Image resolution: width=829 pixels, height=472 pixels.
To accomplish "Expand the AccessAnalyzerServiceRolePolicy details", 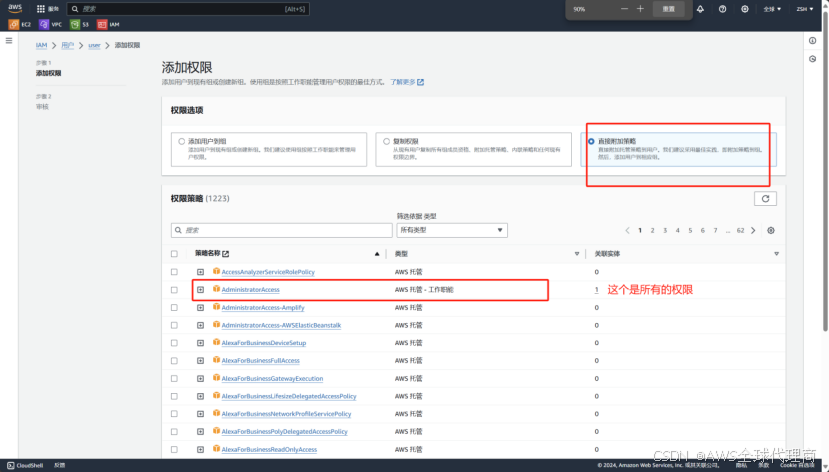I will 200,272.
